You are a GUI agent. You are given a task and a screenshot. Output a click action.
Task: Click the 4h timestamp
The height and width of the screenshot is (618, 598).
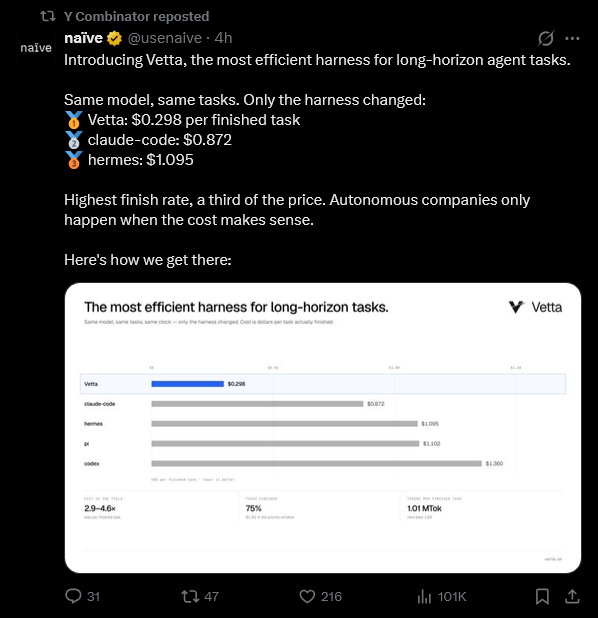pyautogui.click(x=223, y=38)
